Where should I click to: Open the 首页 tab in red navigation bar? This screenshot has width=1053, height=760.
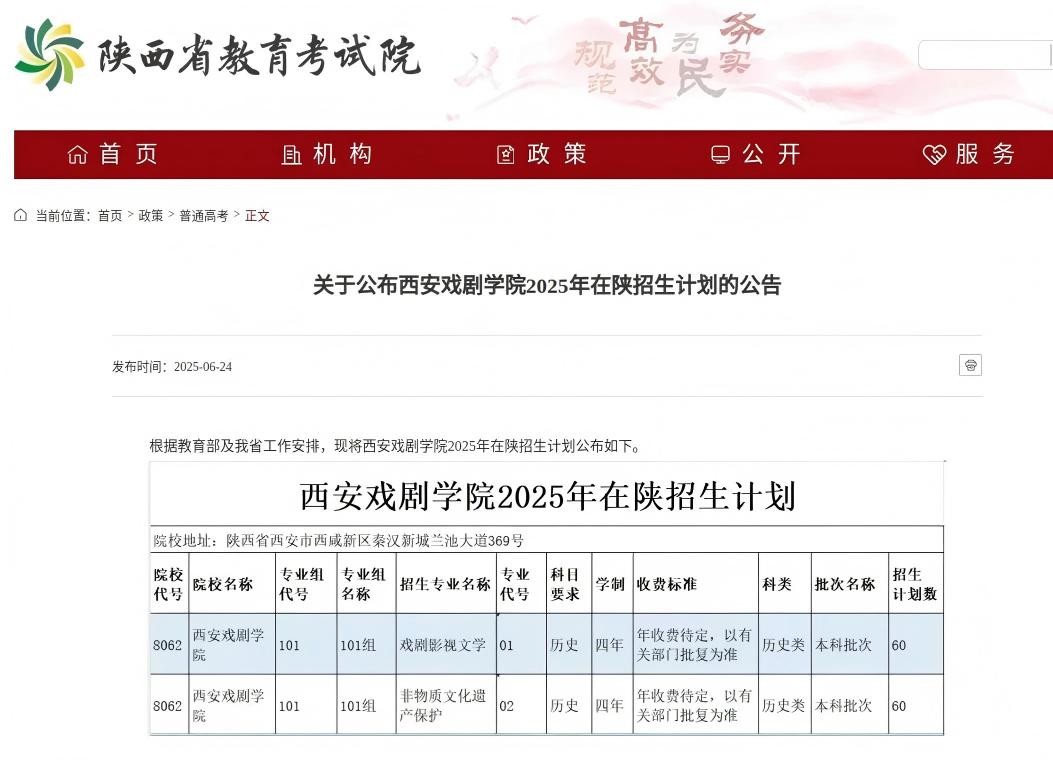point(113,154)
